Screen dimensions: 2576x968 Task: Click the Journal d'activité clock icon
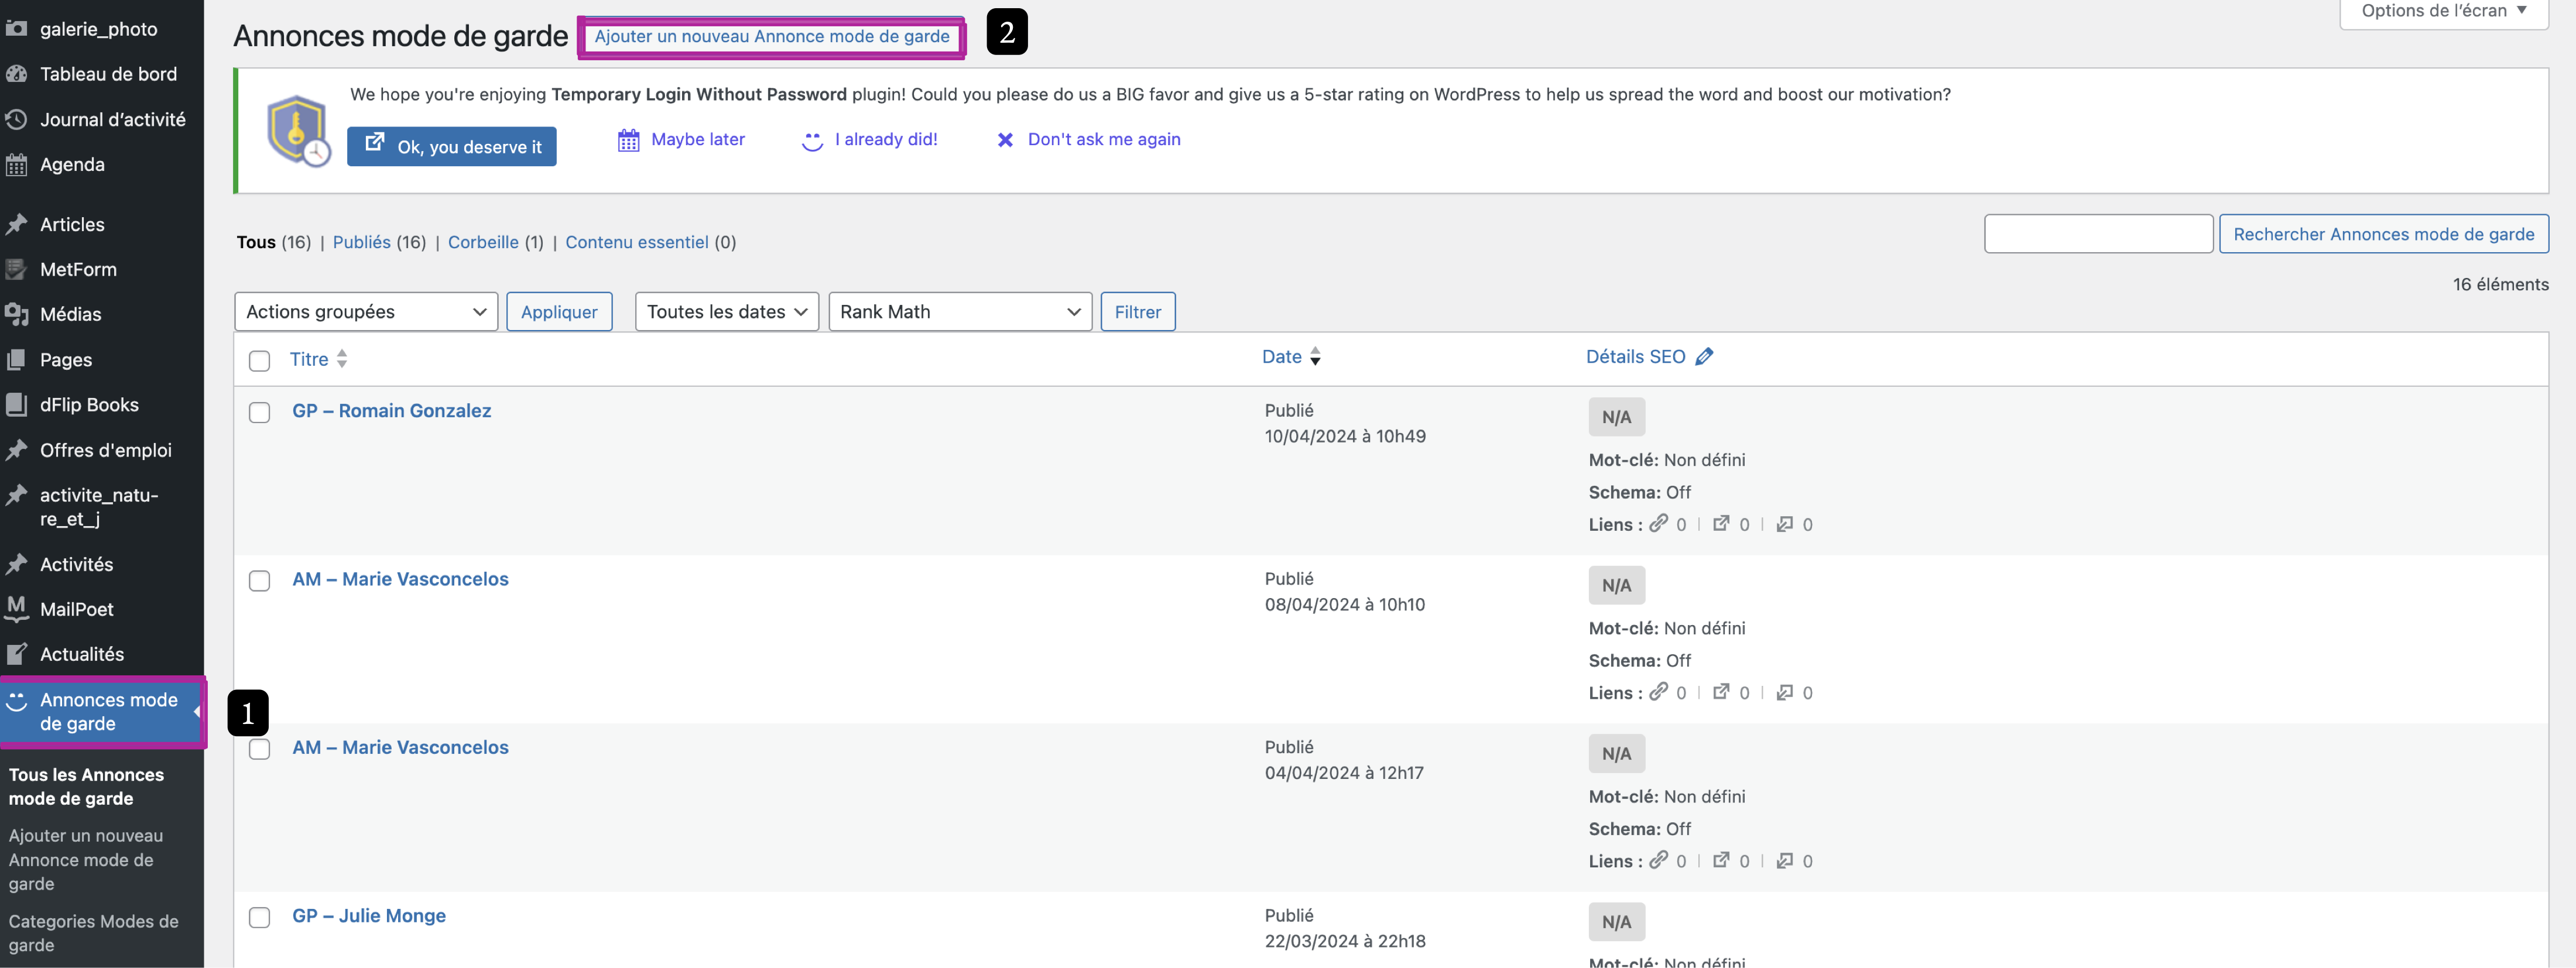[16, 119]
